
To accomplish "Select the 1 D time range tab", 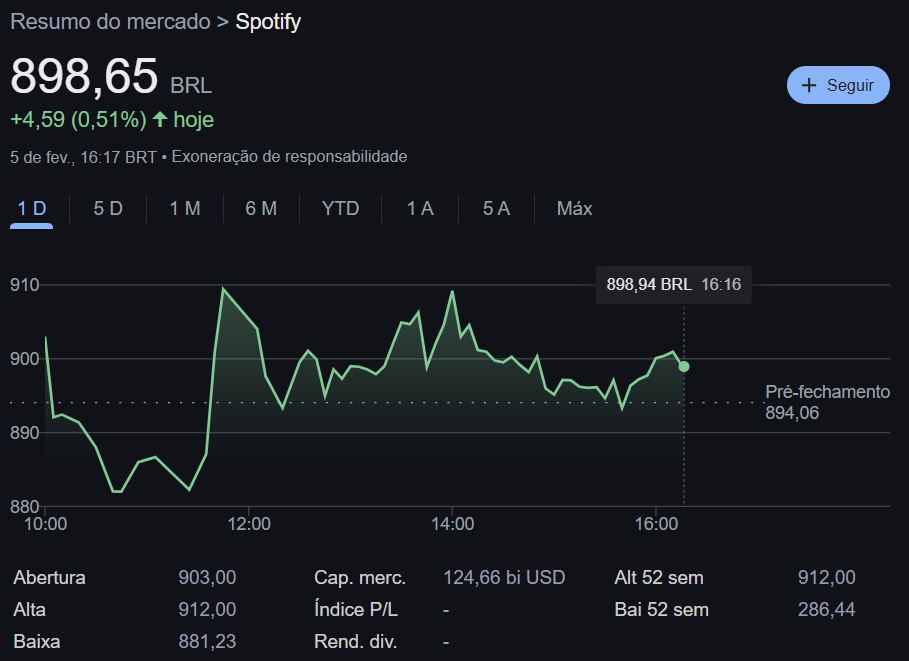I will point(32,208).
